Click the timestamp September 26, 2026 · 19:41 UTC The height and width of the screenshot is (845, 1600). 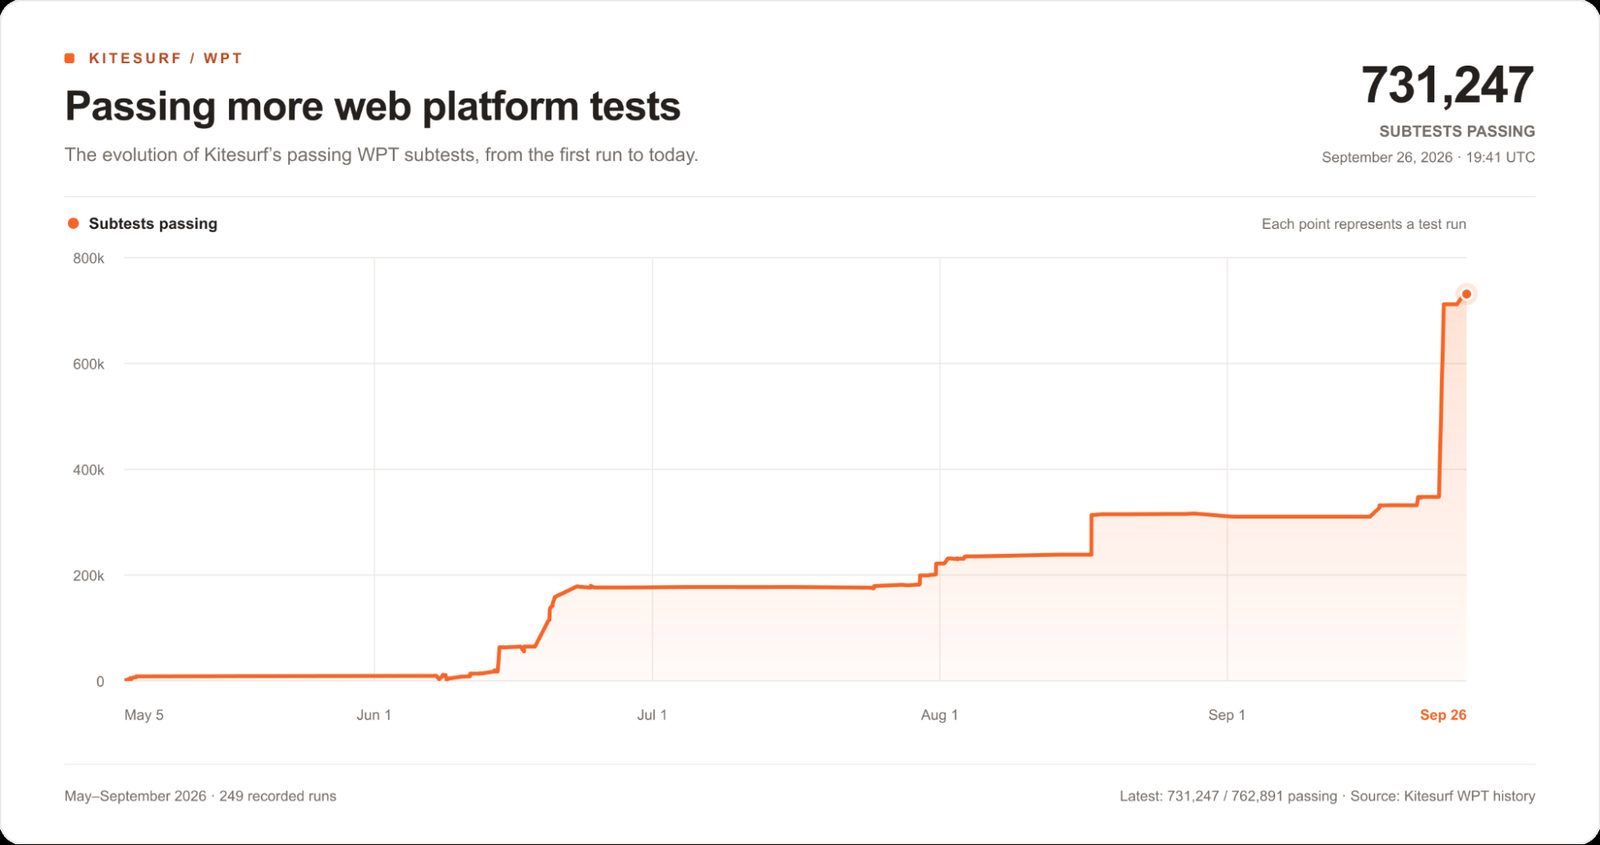pos(1428,157)
